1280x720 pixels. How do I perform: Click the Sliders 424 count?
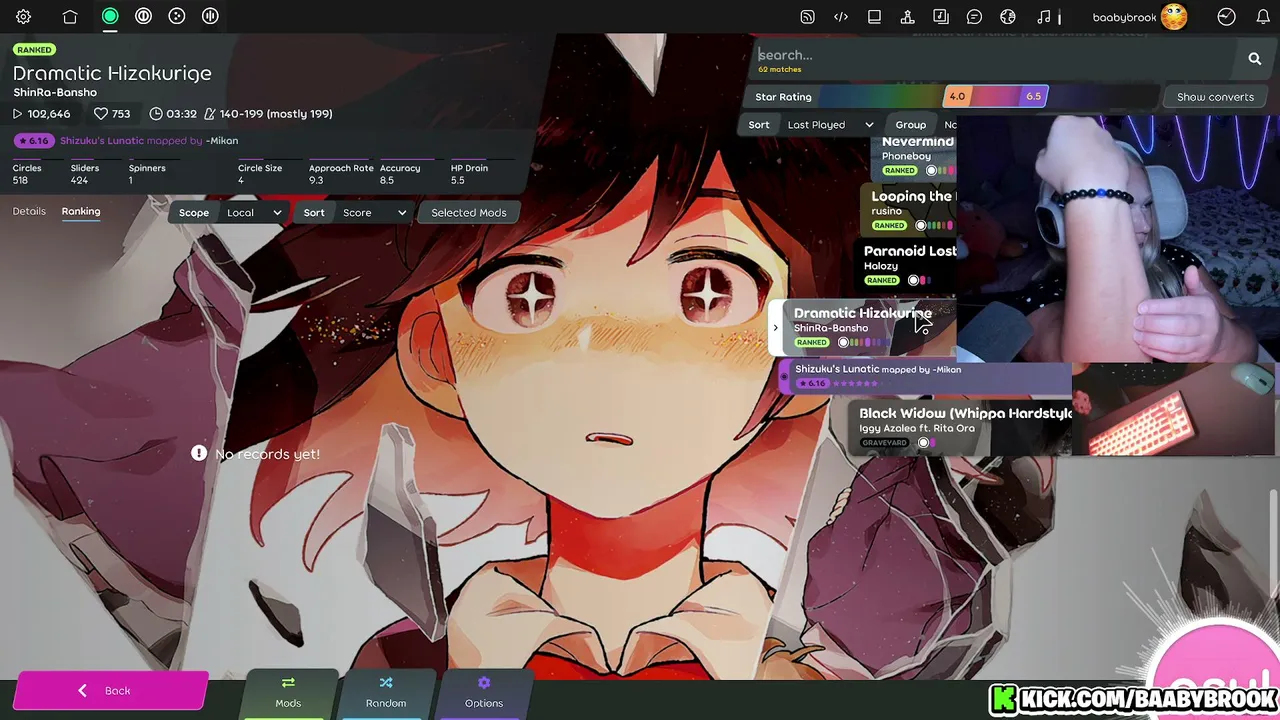(x=85, y=174)
